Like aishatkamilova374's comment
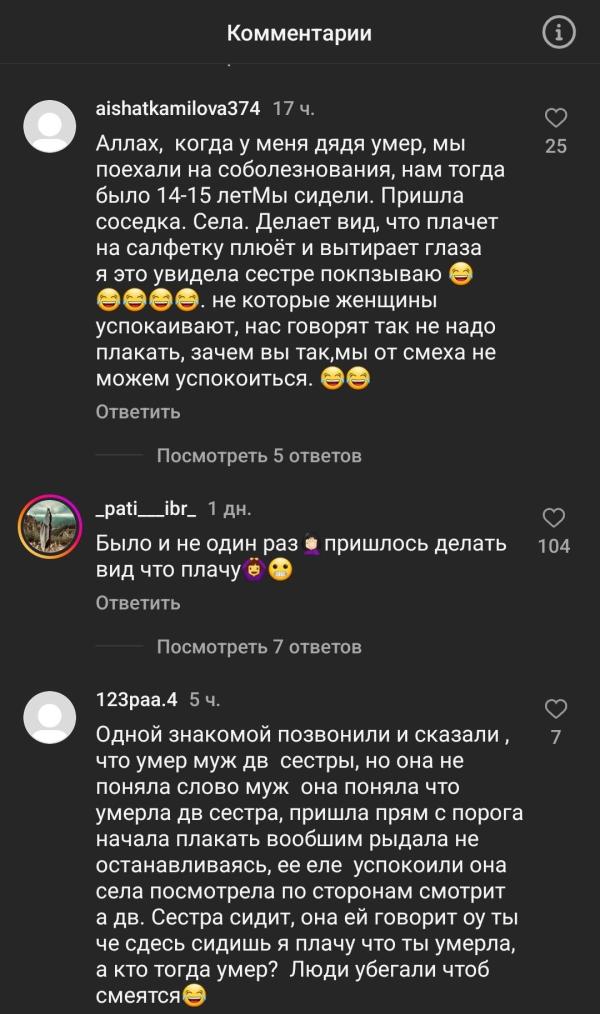Screen dimensions: 600x1014 pyautogui.click(x=555, y=119)
